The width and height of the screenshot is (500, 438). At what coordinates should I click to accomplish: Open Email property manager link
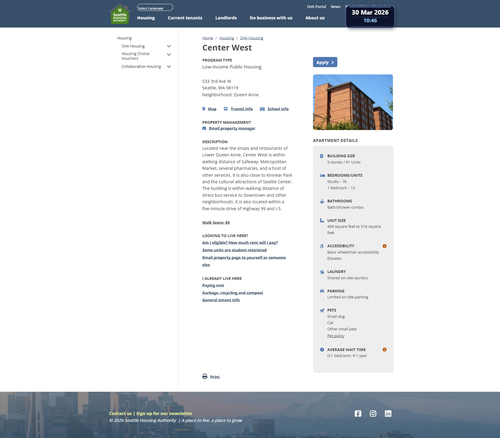(232, 129)
